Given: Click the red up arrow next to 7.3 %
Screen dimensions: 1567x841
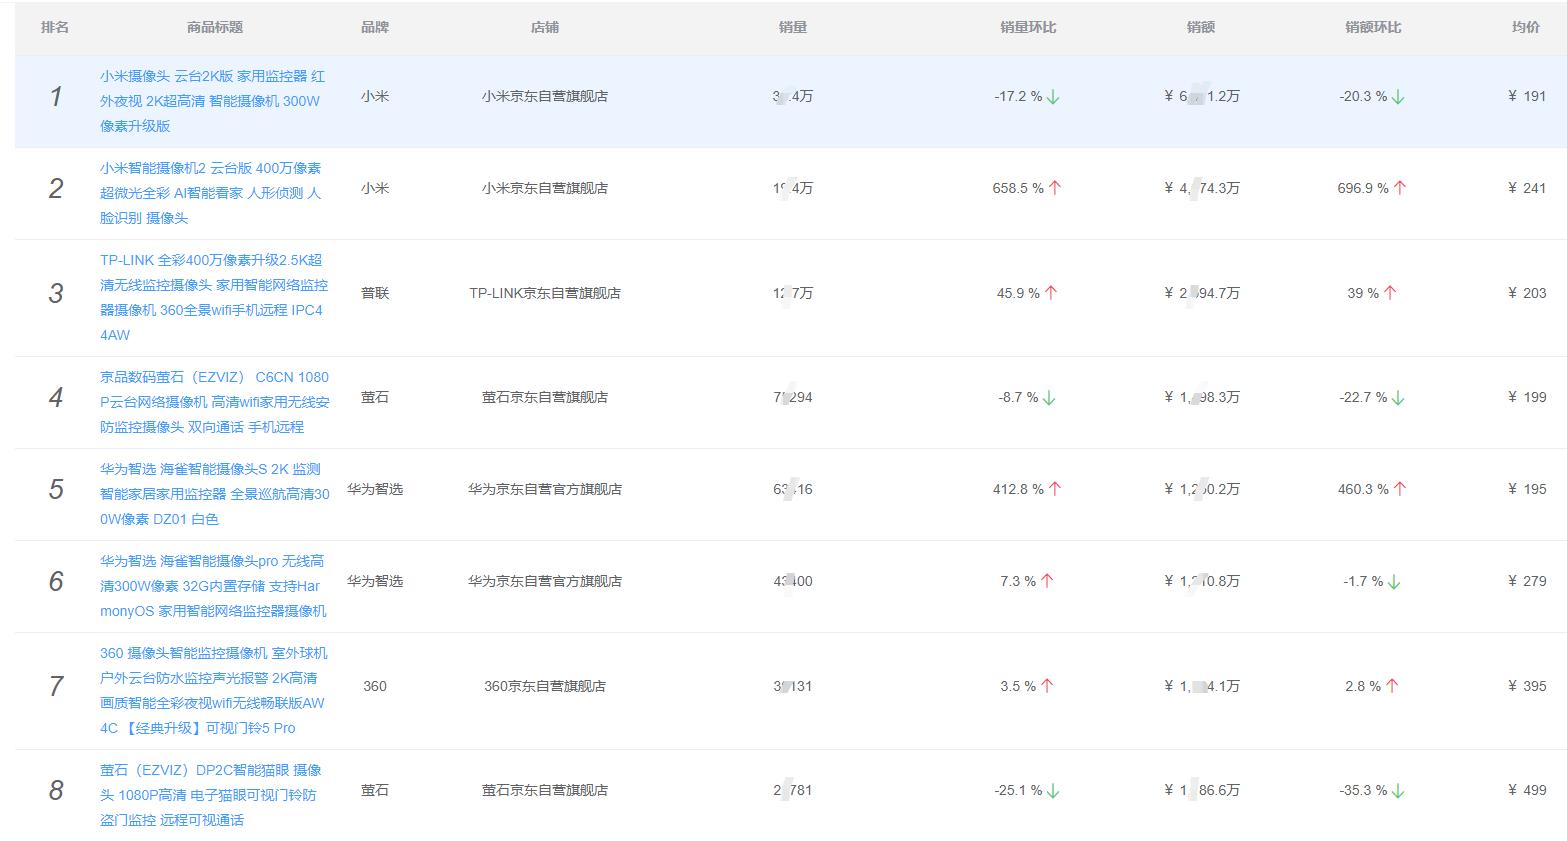Looking at the screenshot, I should pos(1047,581).
